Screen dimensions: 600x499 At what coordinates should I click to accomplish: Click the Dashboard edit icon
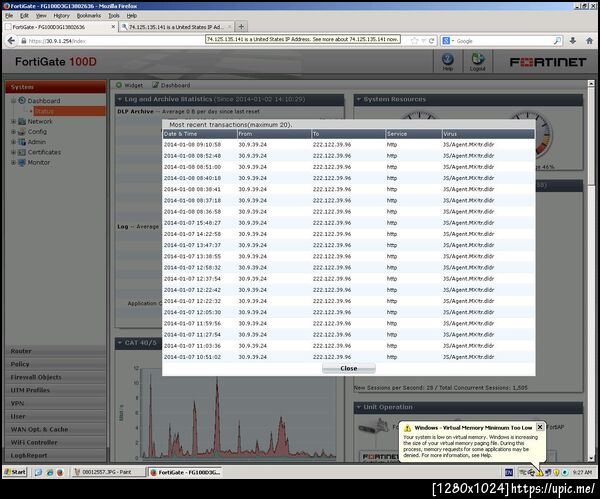pyautogui.click(x=155, y=85)
